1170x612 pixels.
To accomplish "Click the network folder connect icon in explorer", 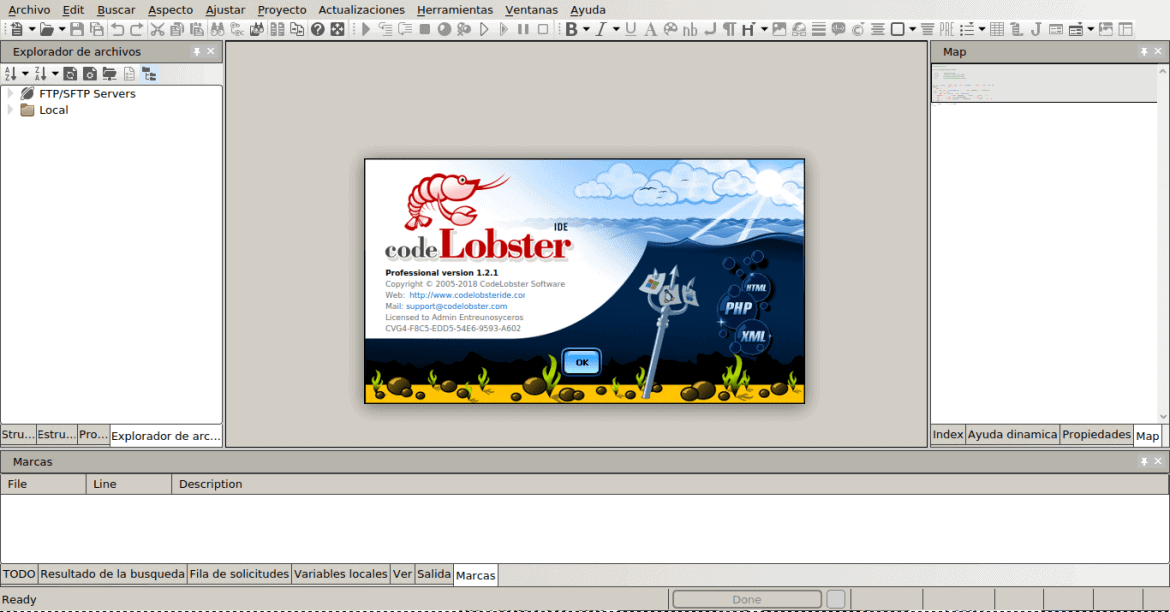I will pyautogui.click(x=110, y=74).
